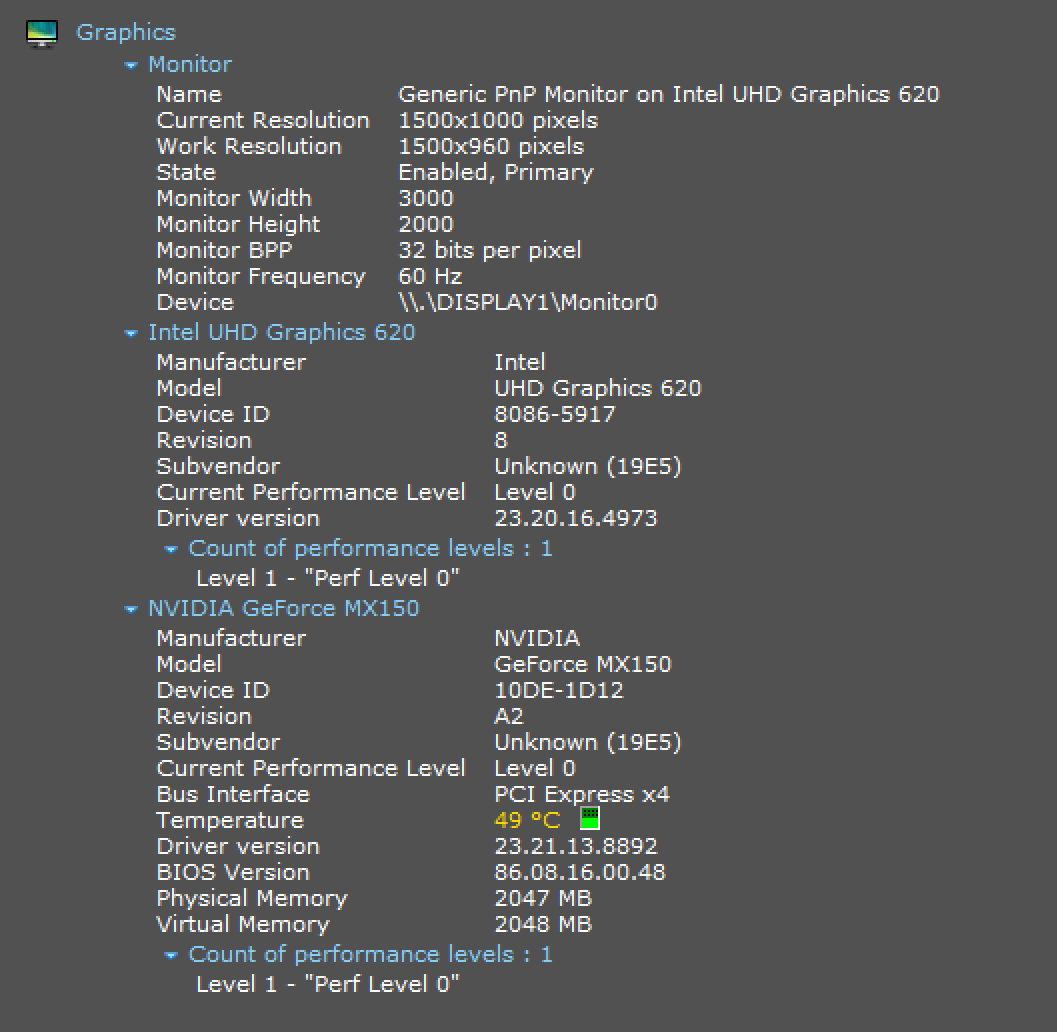
Task: Click the Monitor section title text
Action: pyautogui.click(x=189, y=64)
